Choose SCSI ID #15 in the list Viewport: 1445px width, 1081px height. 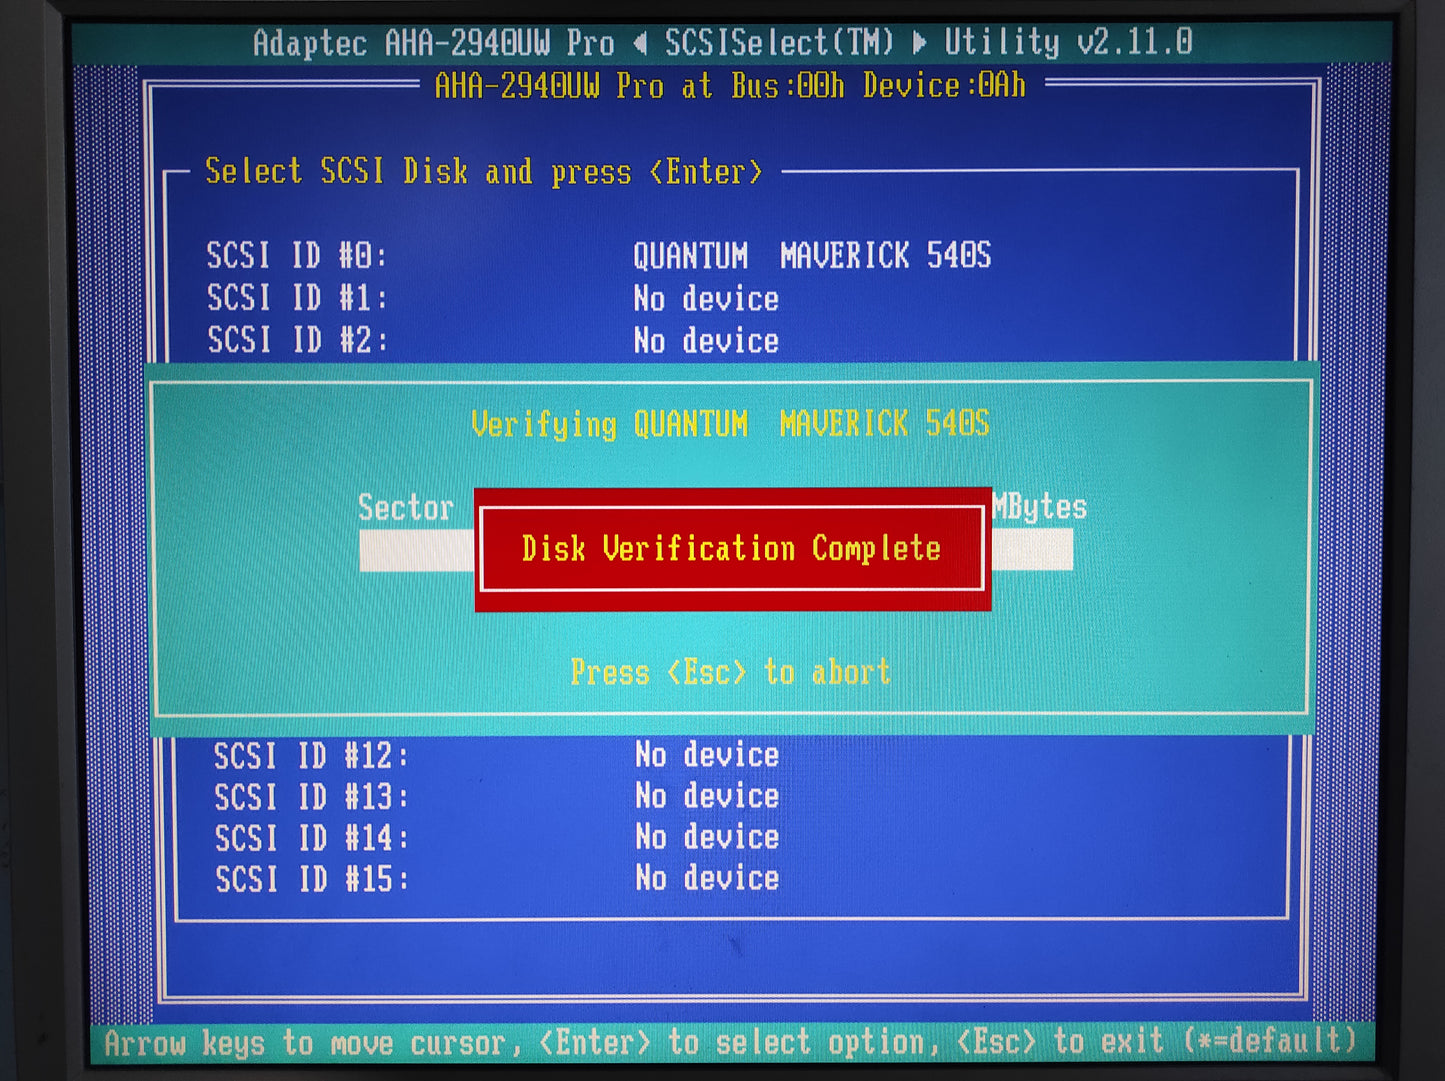[x=311, y=880]
